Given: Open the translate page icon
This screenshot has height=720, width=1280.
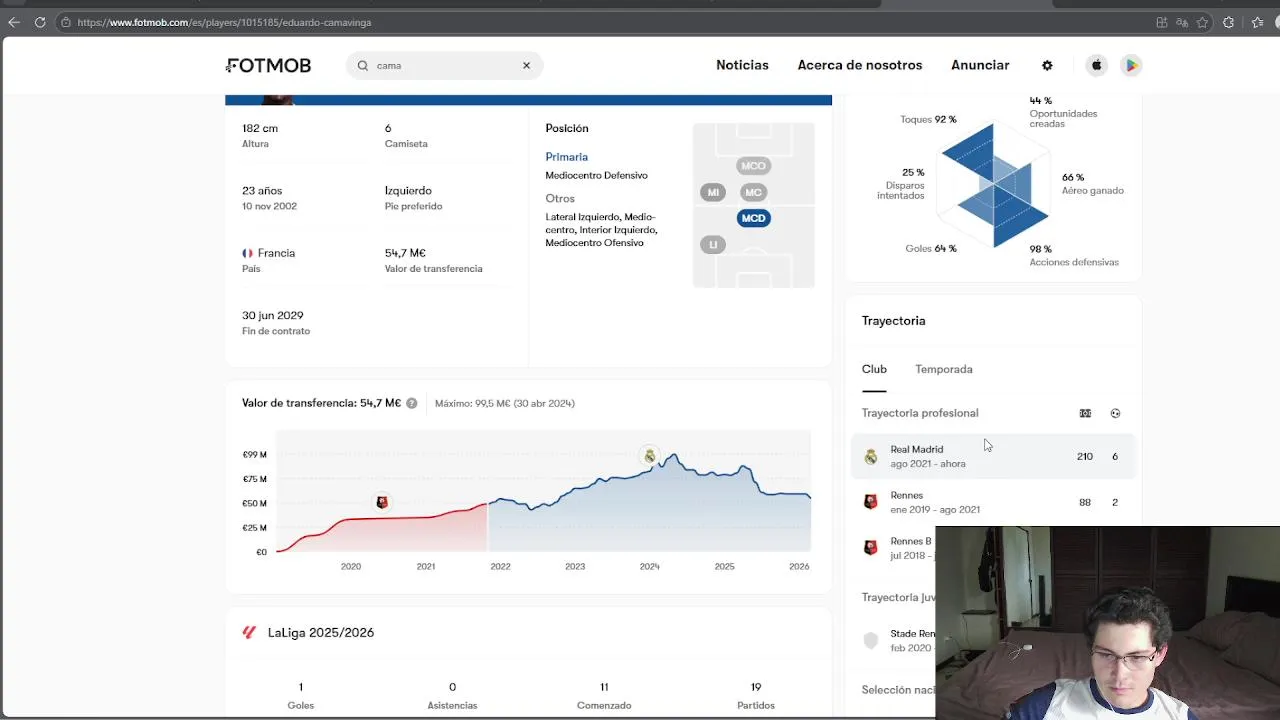Looking at the screenshot, I should pos(1182,22).
